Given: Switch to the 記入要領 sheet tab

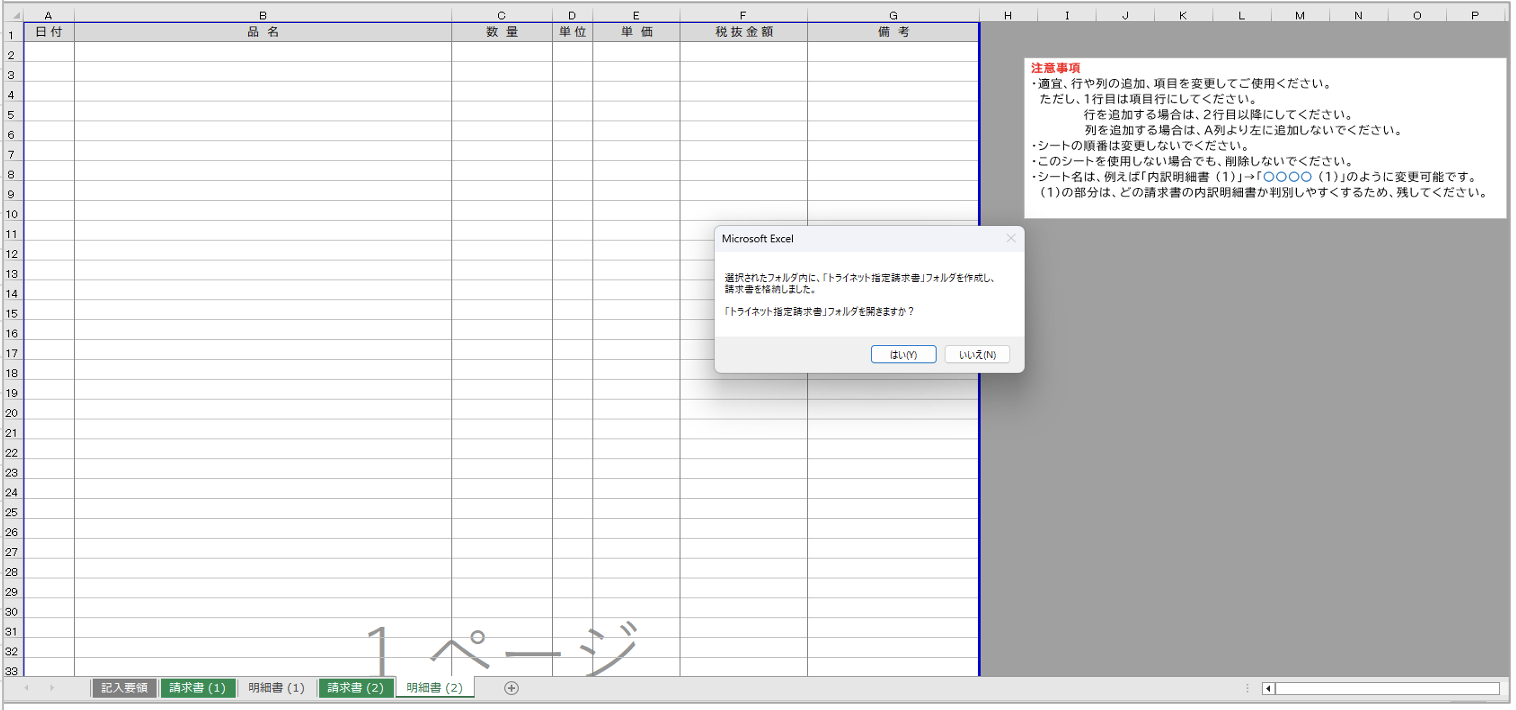Looking at the screenshot, I should coord(125,688).
